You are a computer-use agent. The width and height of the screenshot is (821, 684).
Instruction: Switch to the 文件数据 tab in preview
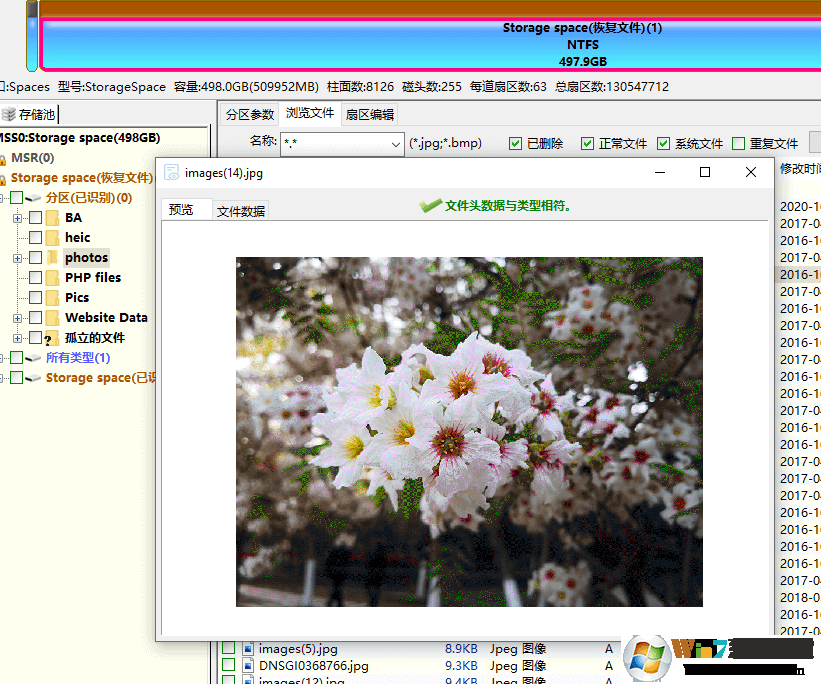[240, 211]
